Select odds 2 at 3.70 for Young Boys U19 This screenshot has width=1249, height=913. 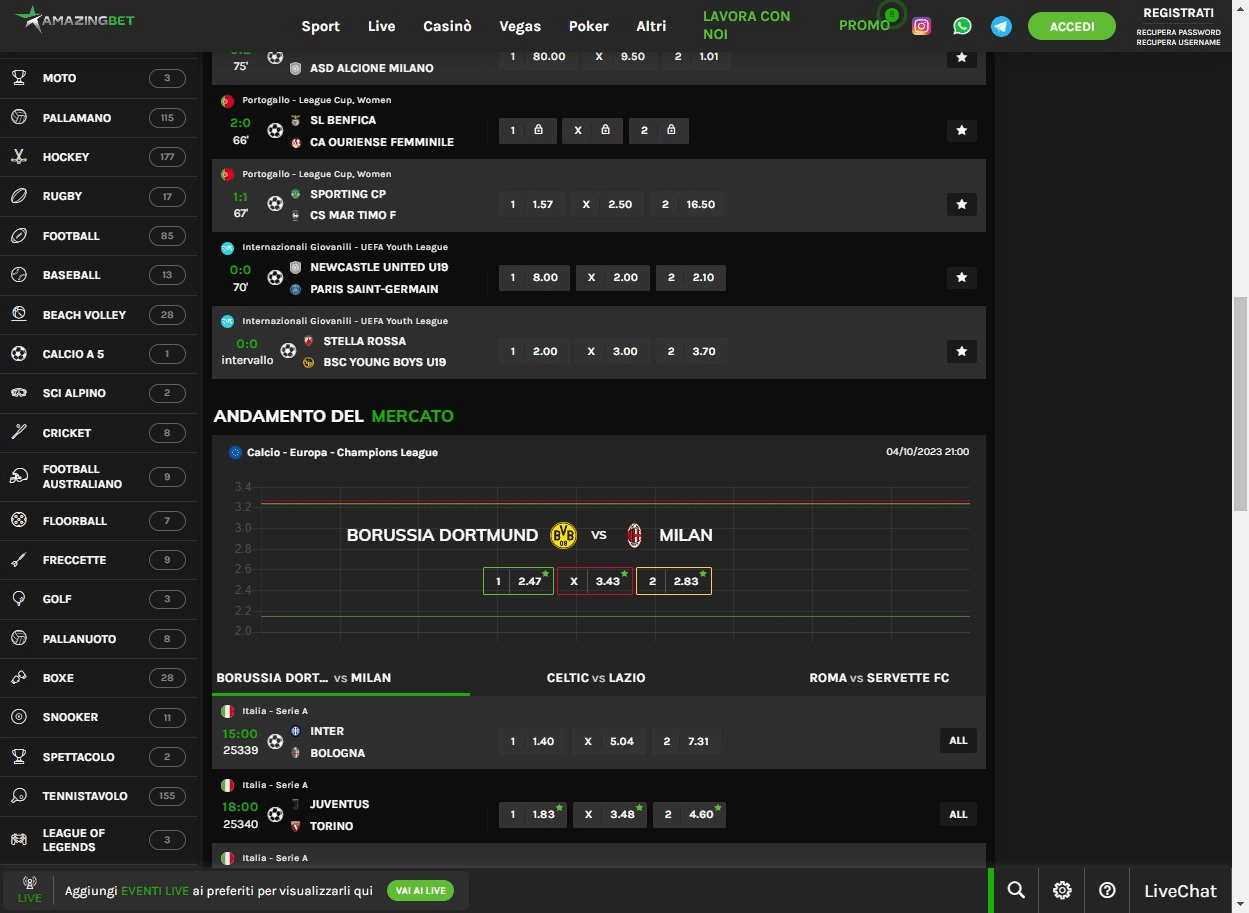point(691,351)
